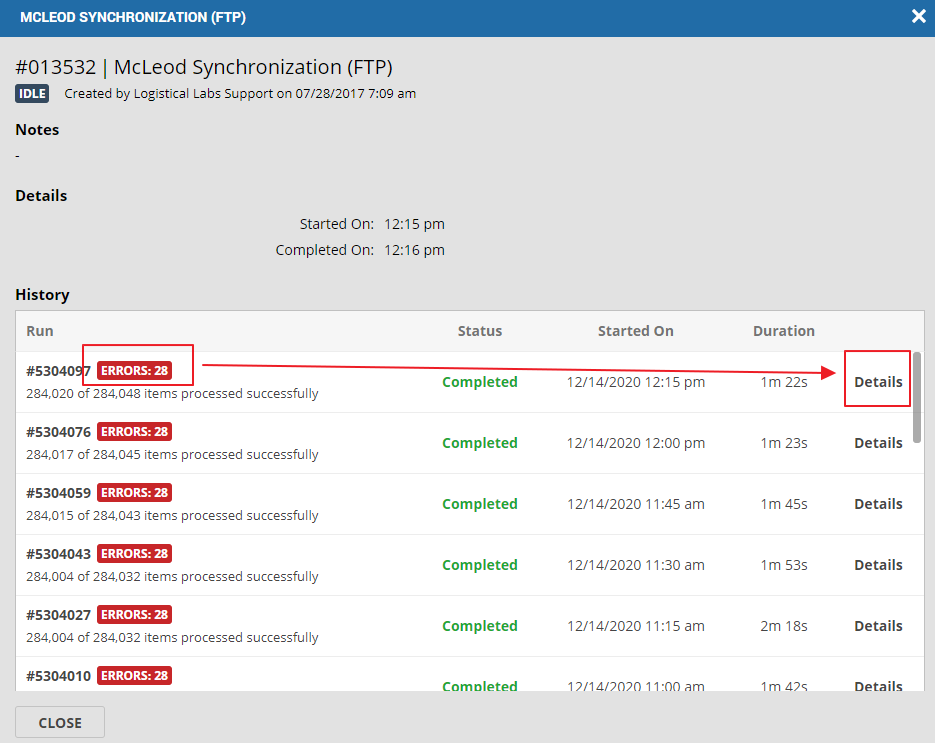Click the ERRORS: 28 badge on run #5304043
The width and height of the screenshot is (935, 743).
tap(134, 553)
